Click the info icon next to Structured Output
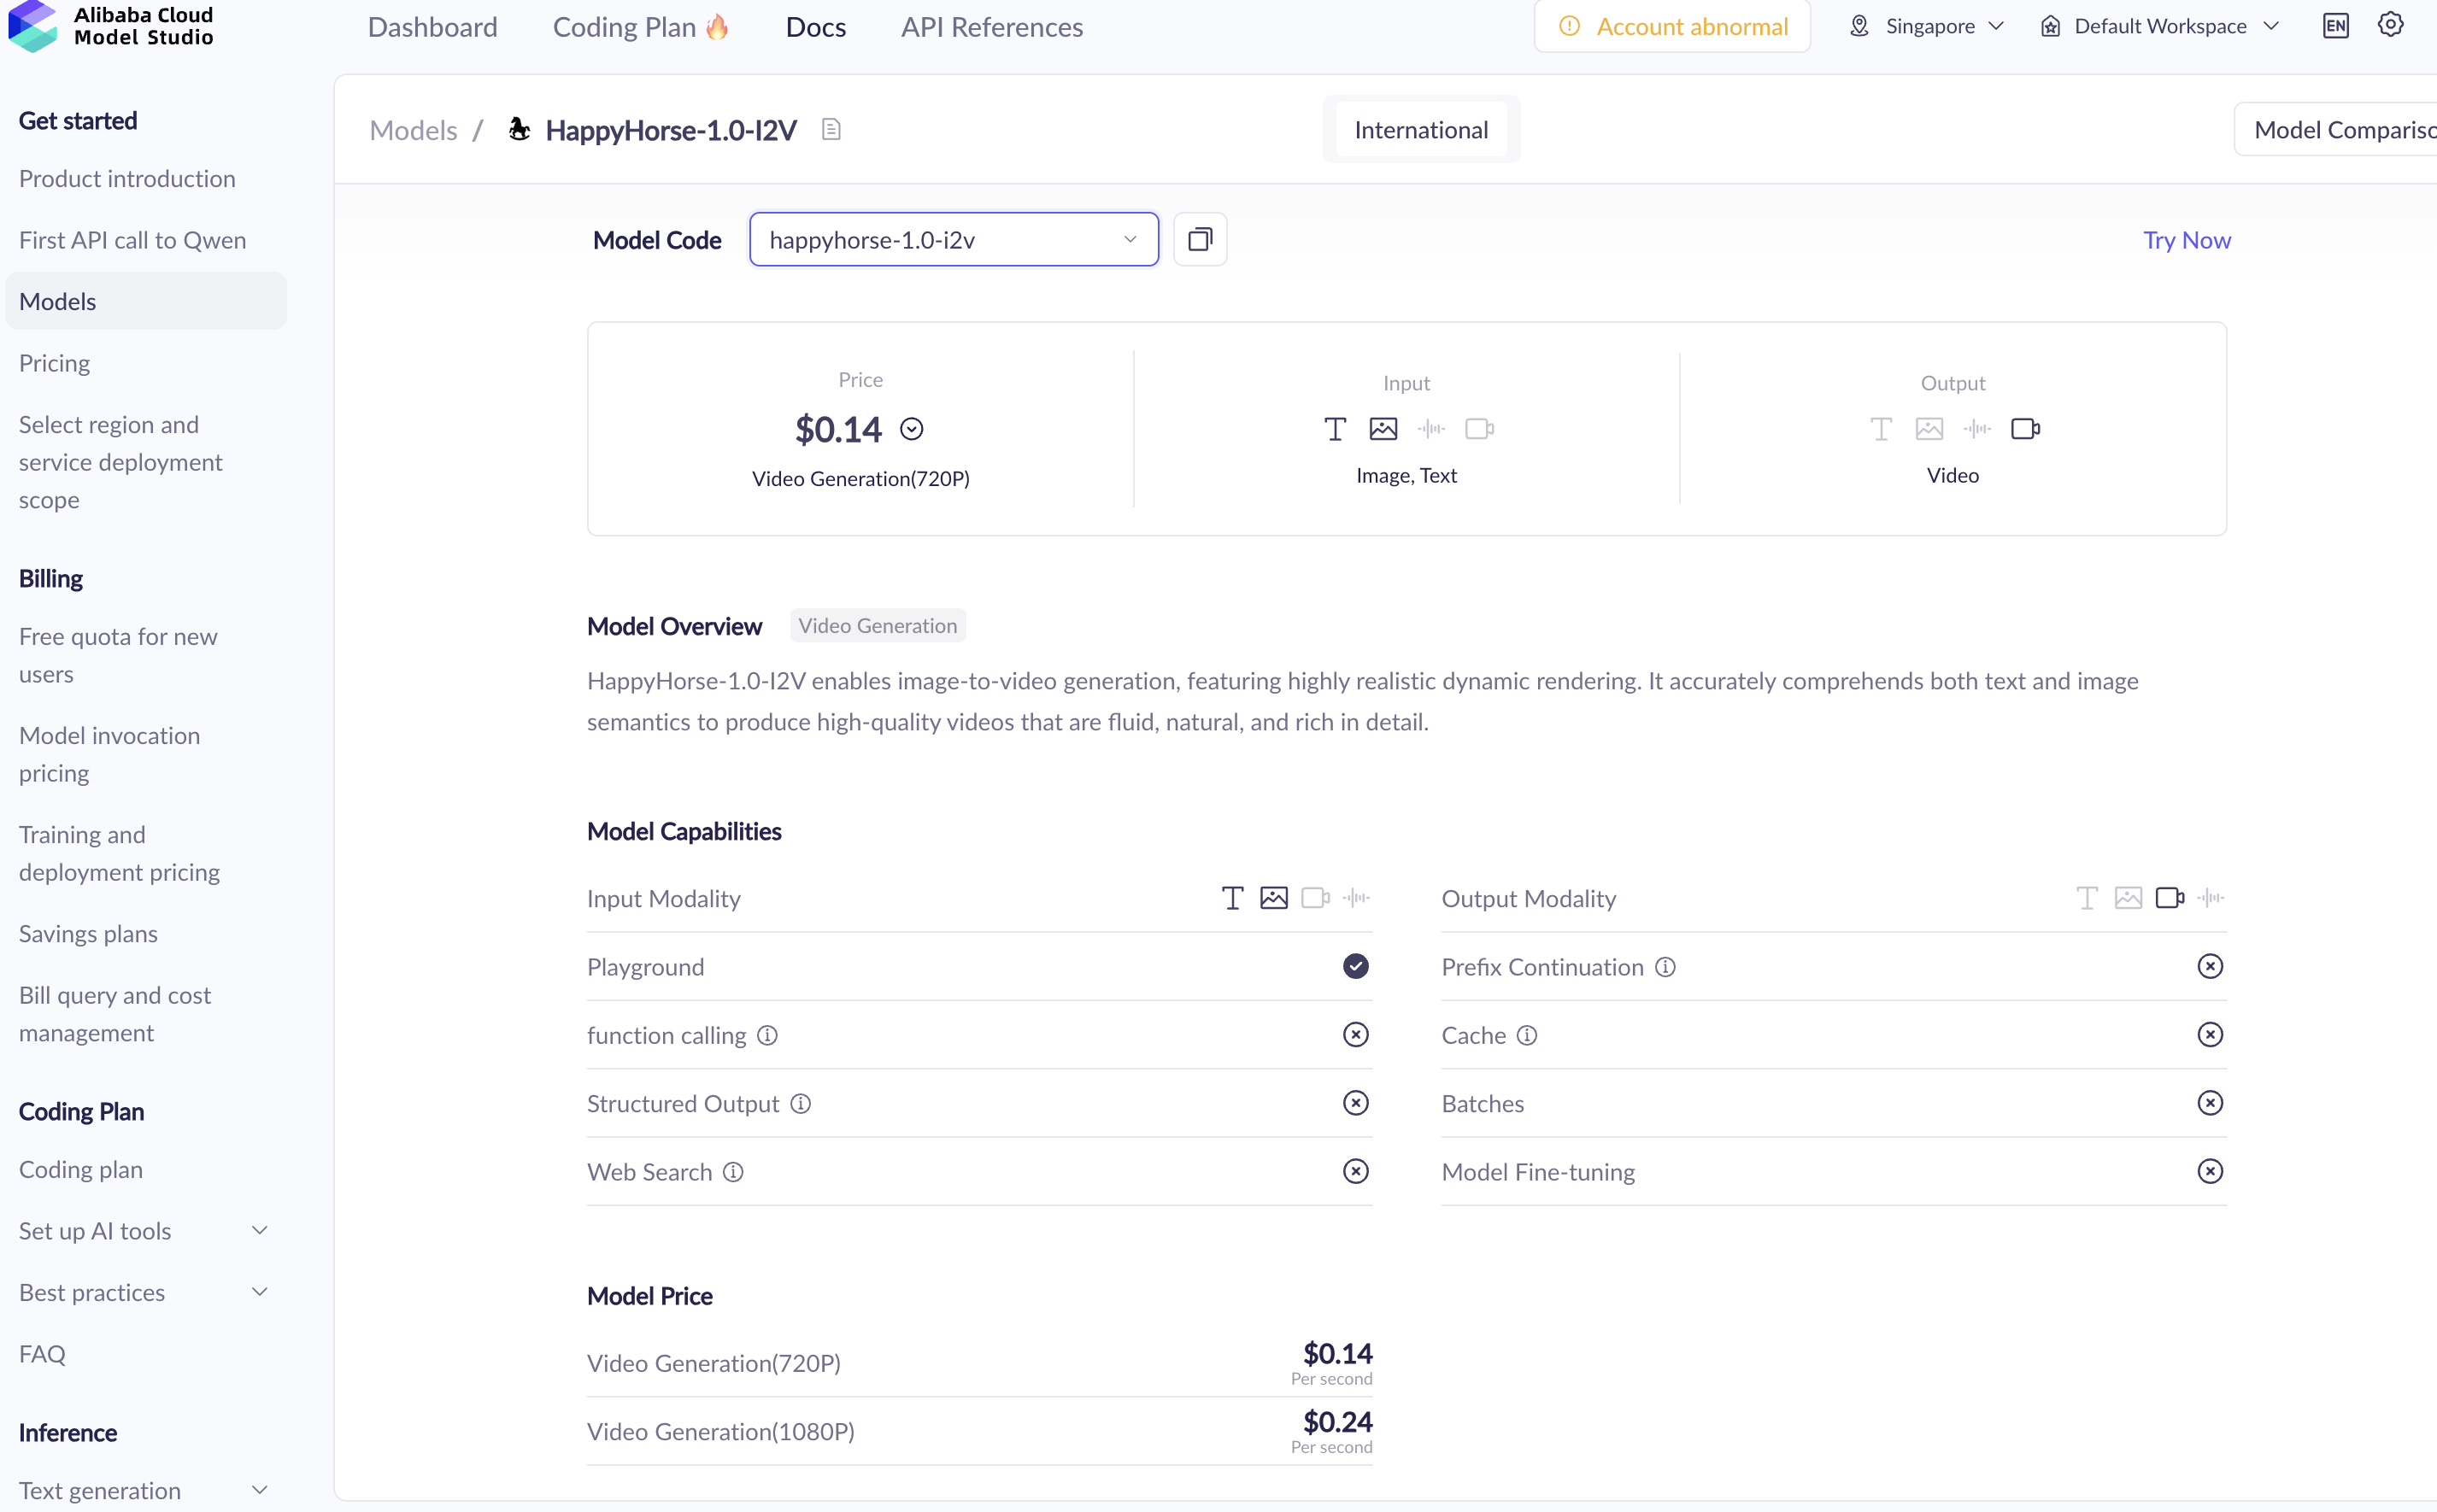The width and height of the screenshot is (2437, 1512). [x=800, y=1103]
